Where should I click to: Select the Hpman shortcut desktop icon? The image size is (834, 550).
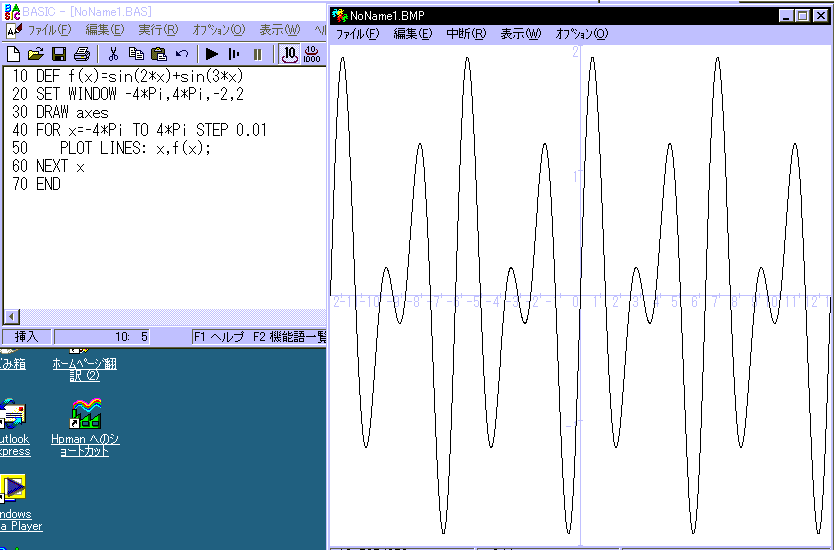pos(86,414)
